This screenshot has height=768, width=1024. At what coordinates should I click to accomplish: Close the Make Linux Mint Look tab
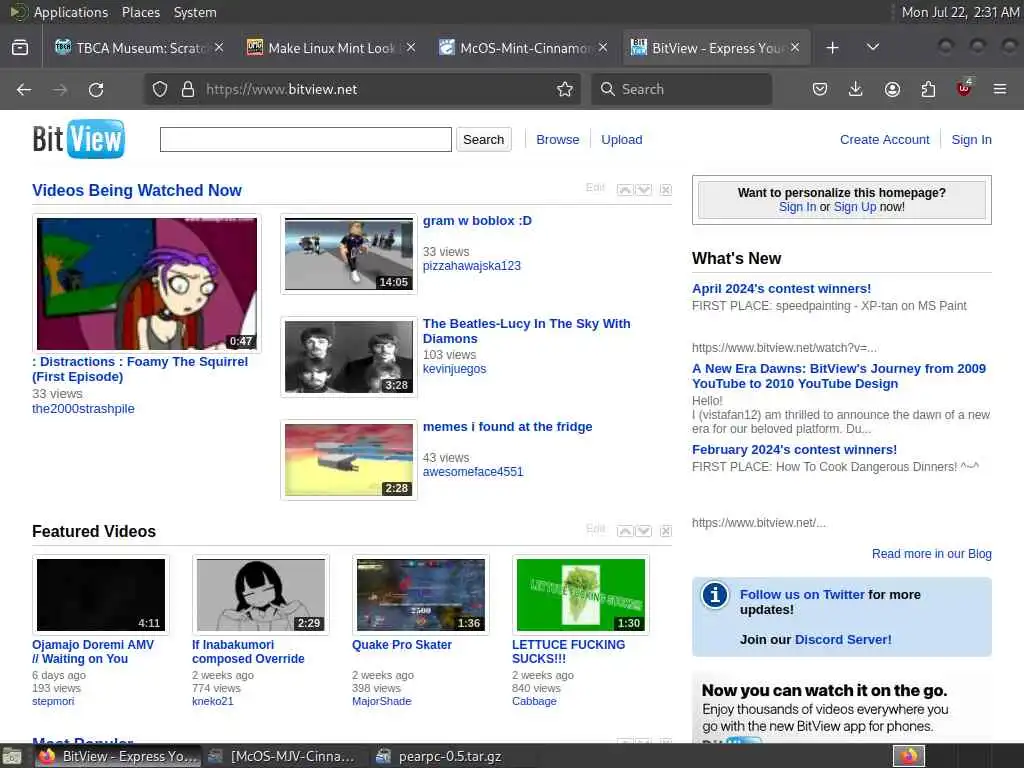click(x=411, y=47)
